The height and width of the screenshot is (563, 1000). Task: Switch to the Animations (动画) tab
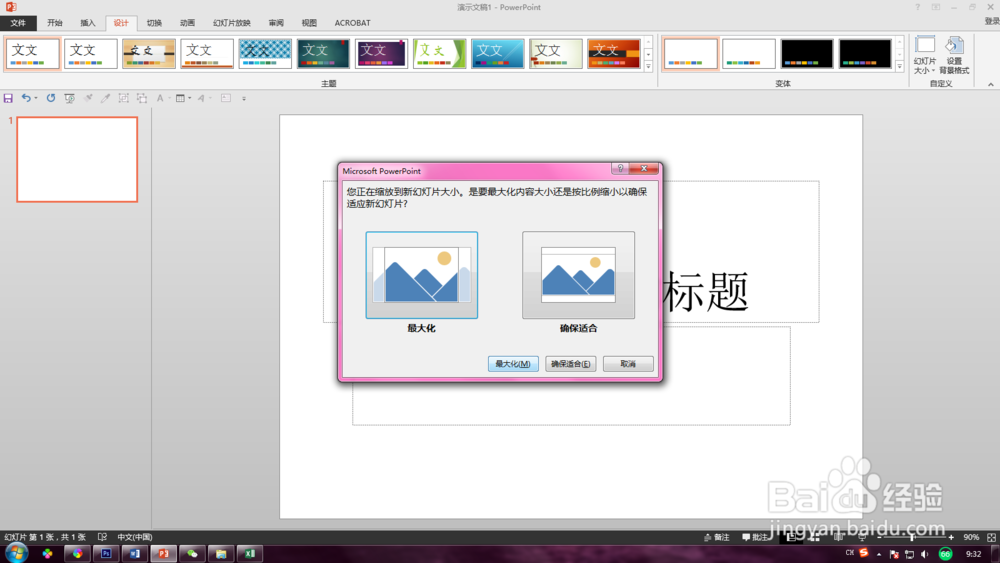tap(188, 23)
